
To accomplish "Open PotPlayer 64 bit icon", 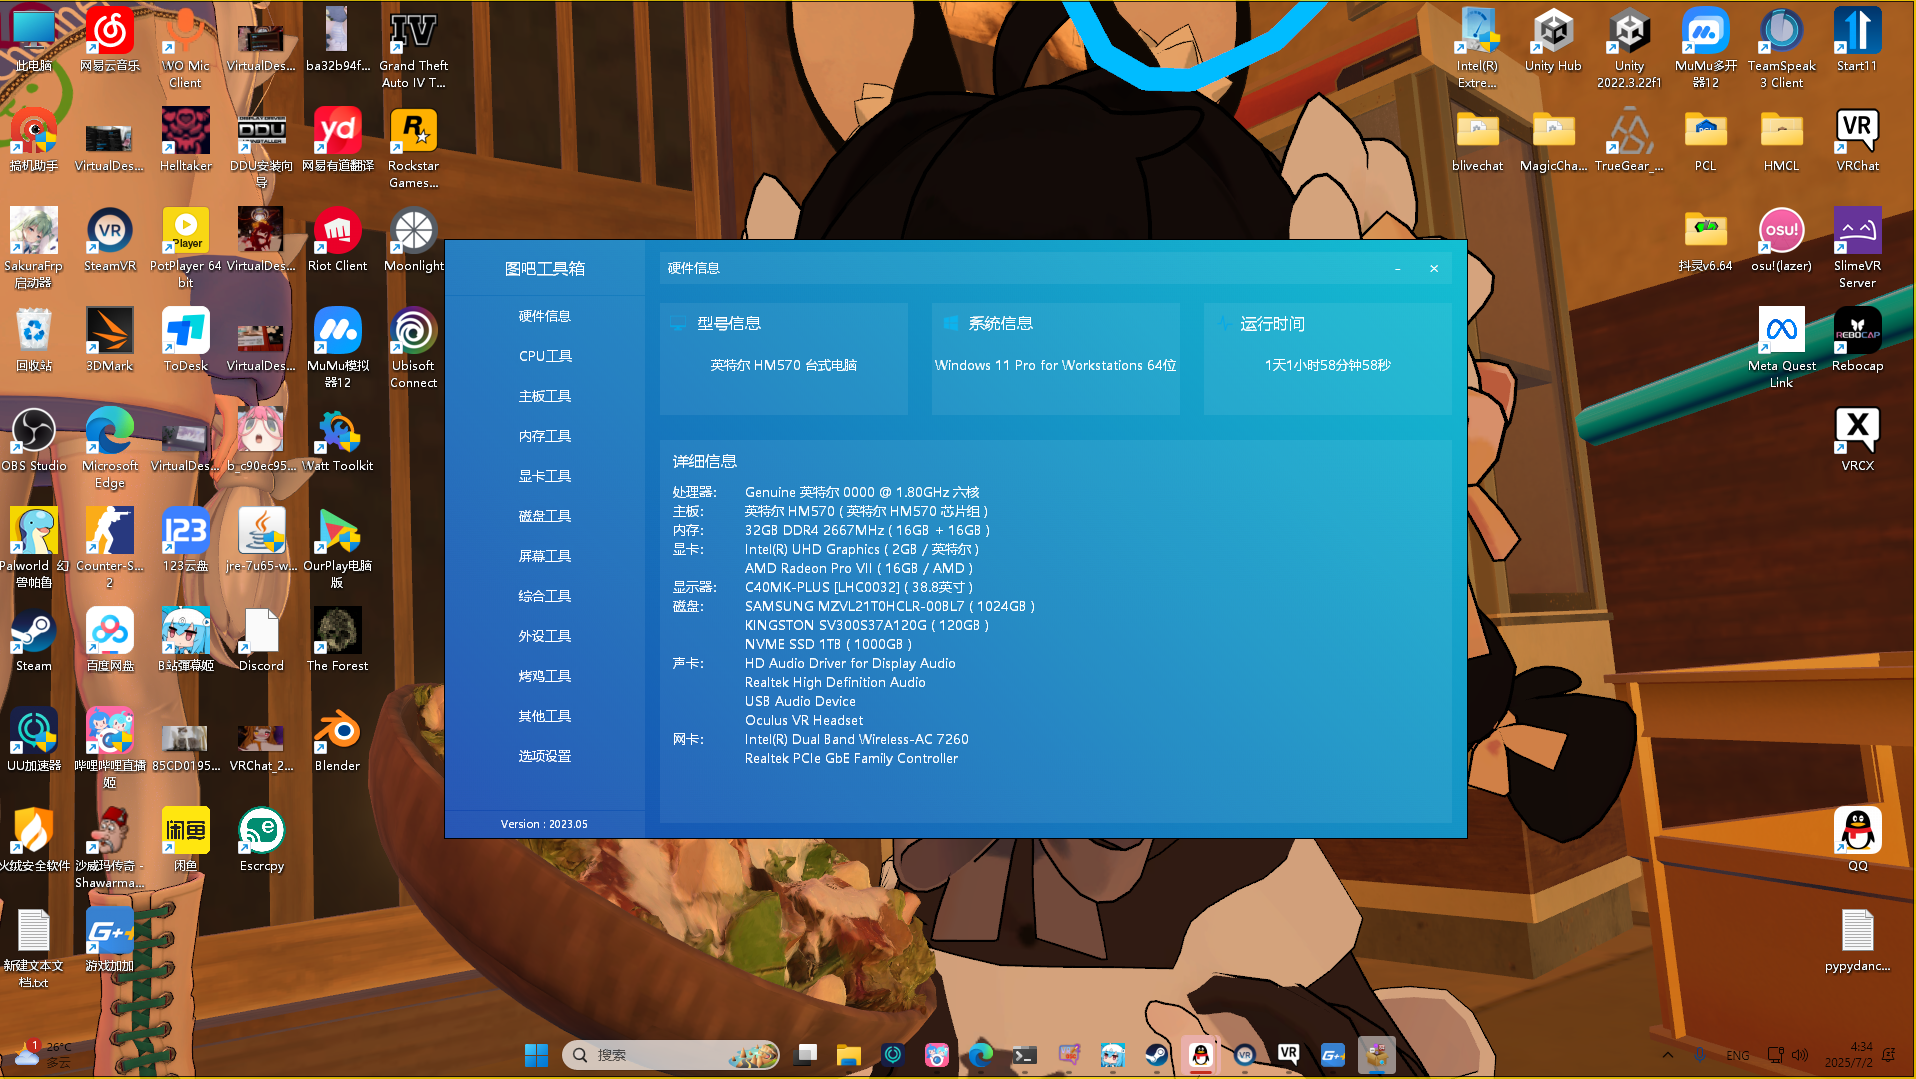I will pyautogui.click(x=185, y=247).
